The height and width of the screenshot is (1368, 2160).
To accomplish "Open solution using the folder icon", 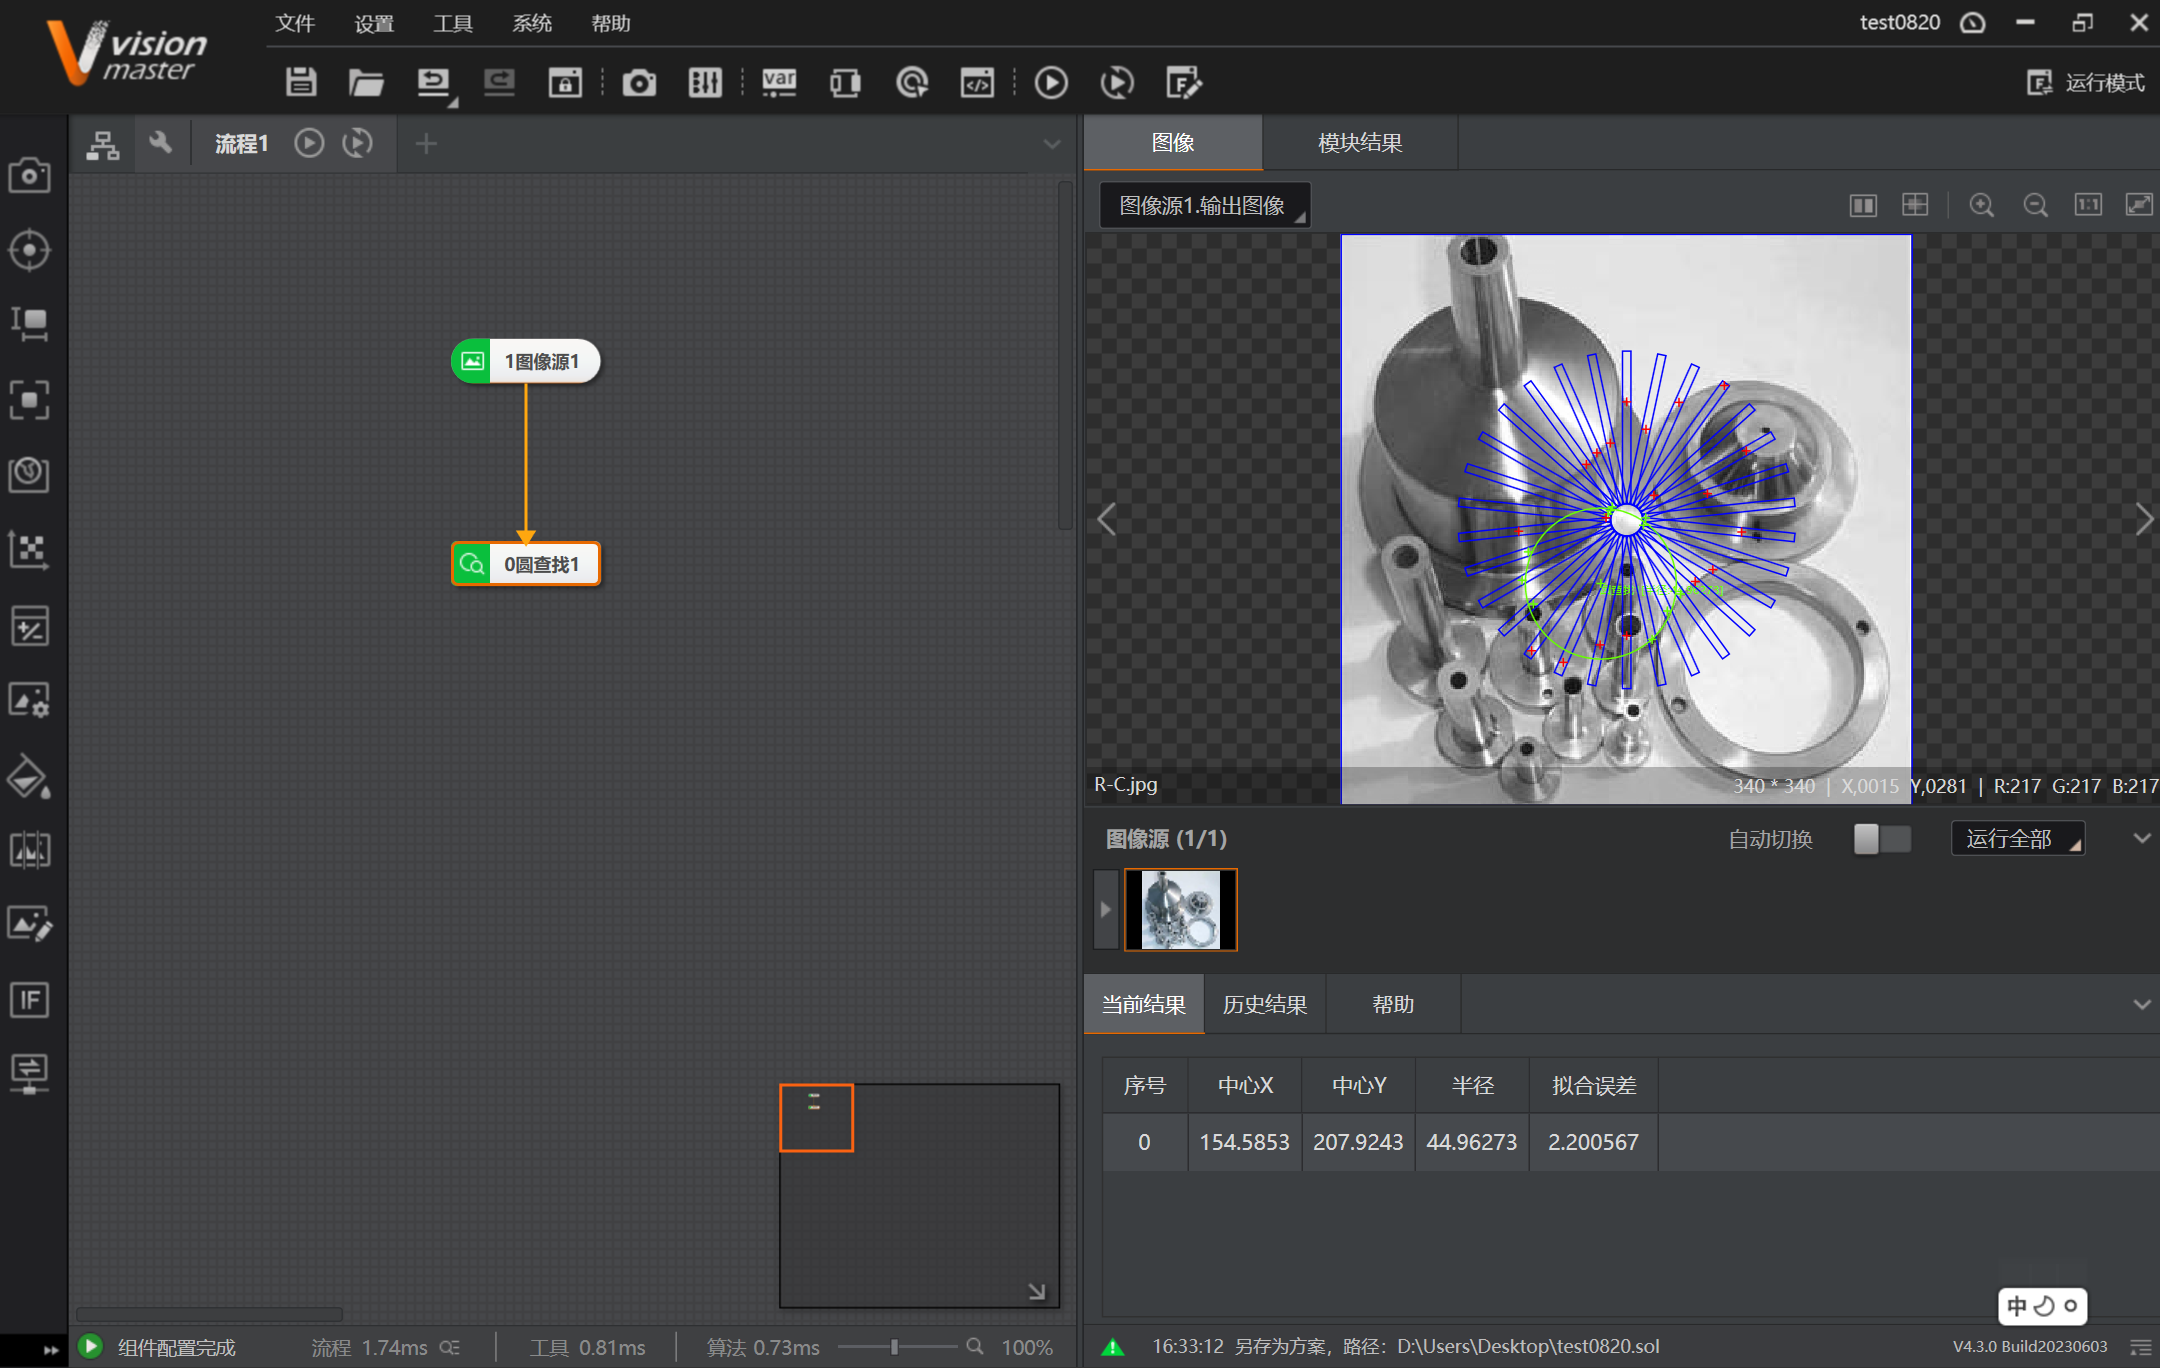I will pyautogui.click(x=366, y=82).
